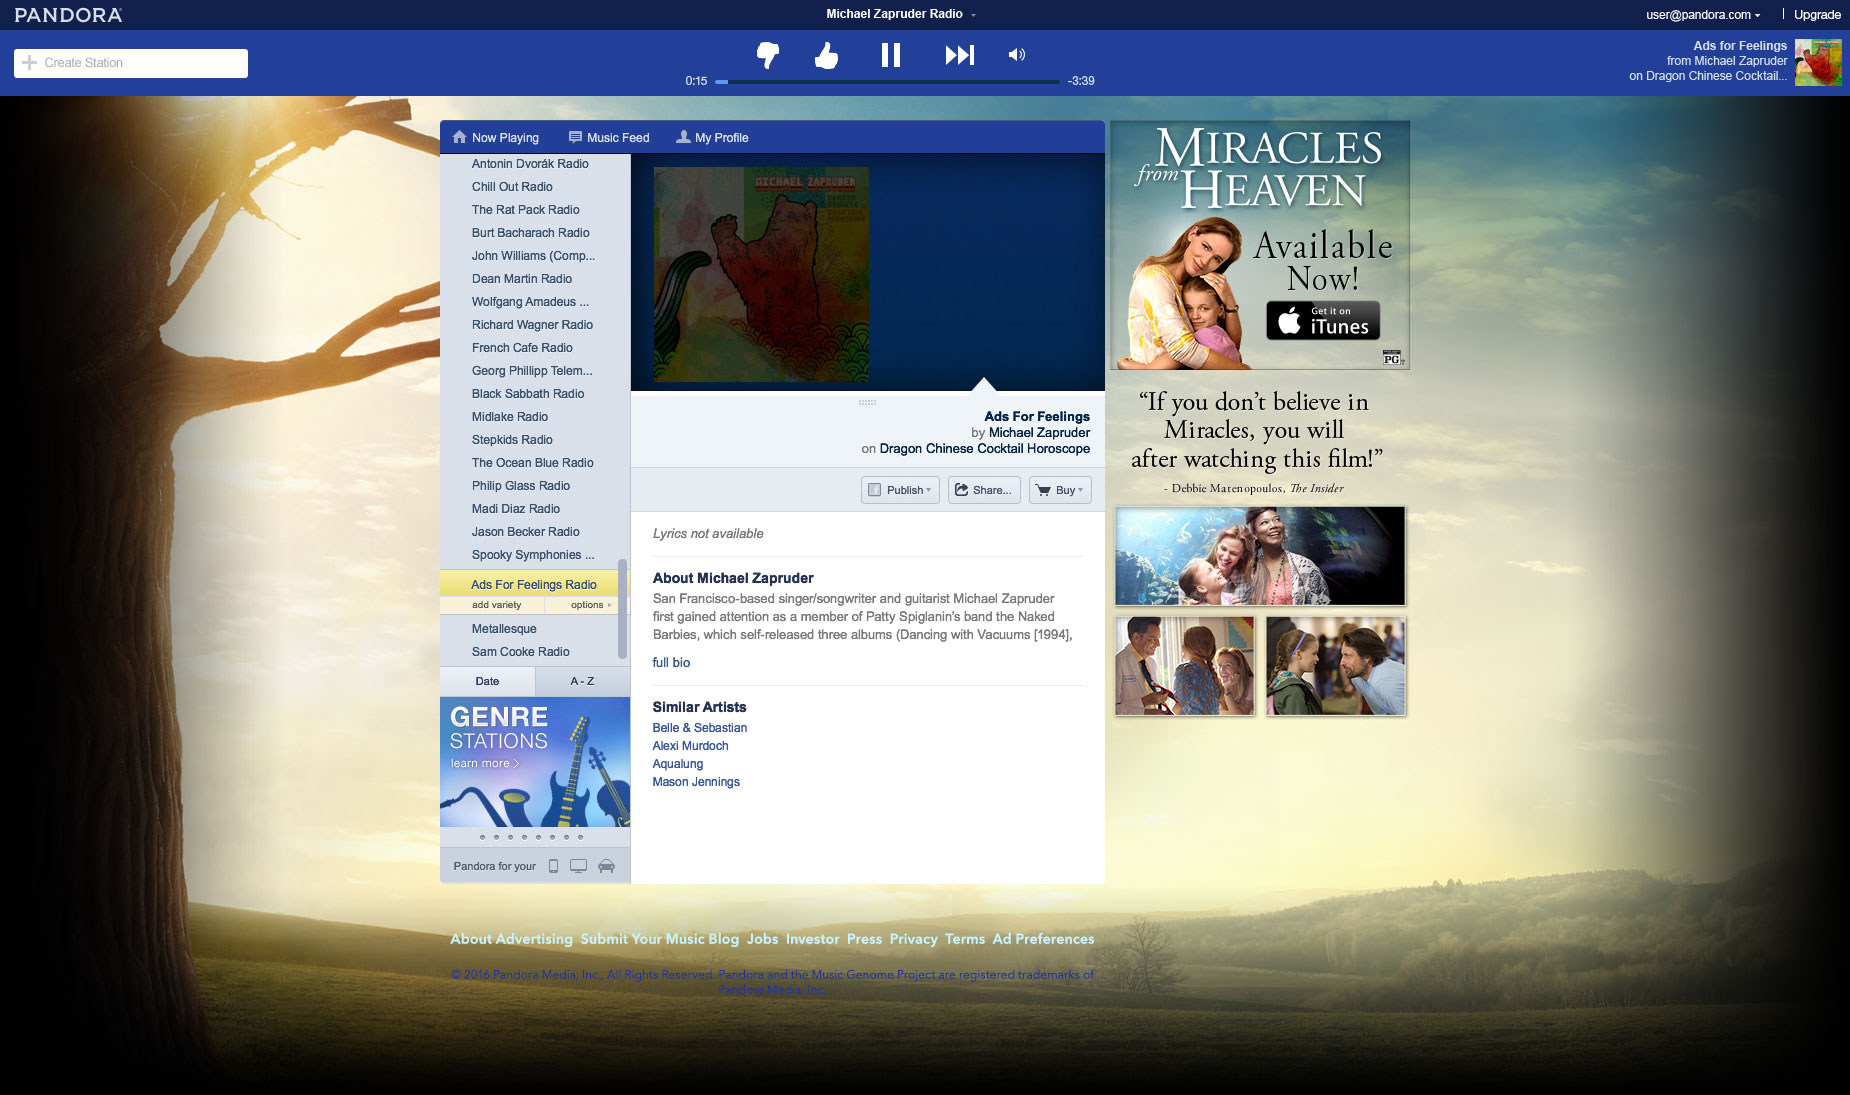Viewport: 1850px width, 1095px height.
Task: Click the song progress bar
Action: (x=888, y=81)
